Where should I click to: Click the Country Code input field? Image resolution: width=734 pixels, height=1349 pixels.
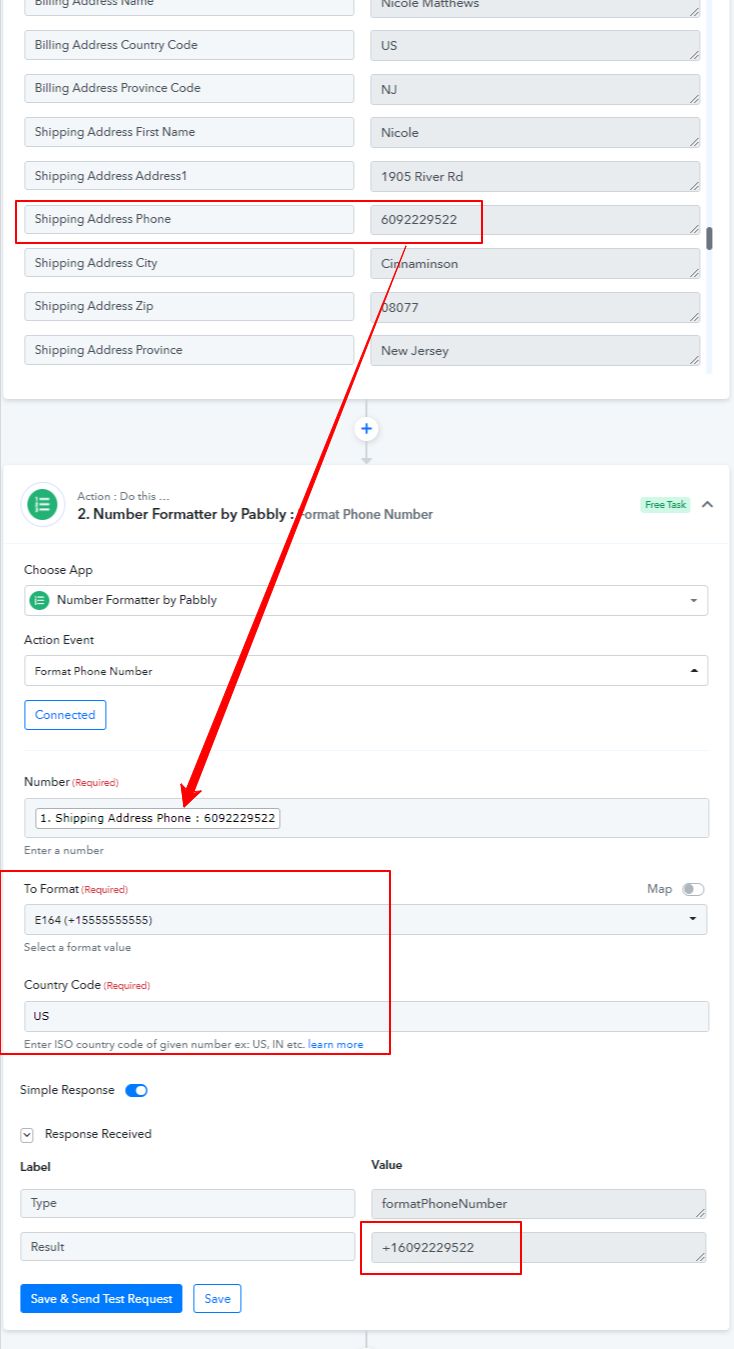[366, 1016]
